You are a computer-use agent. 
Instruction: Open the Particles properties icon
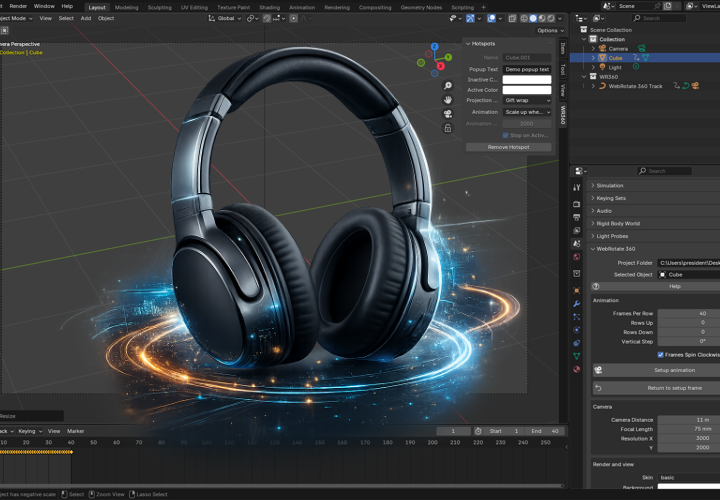577,317
